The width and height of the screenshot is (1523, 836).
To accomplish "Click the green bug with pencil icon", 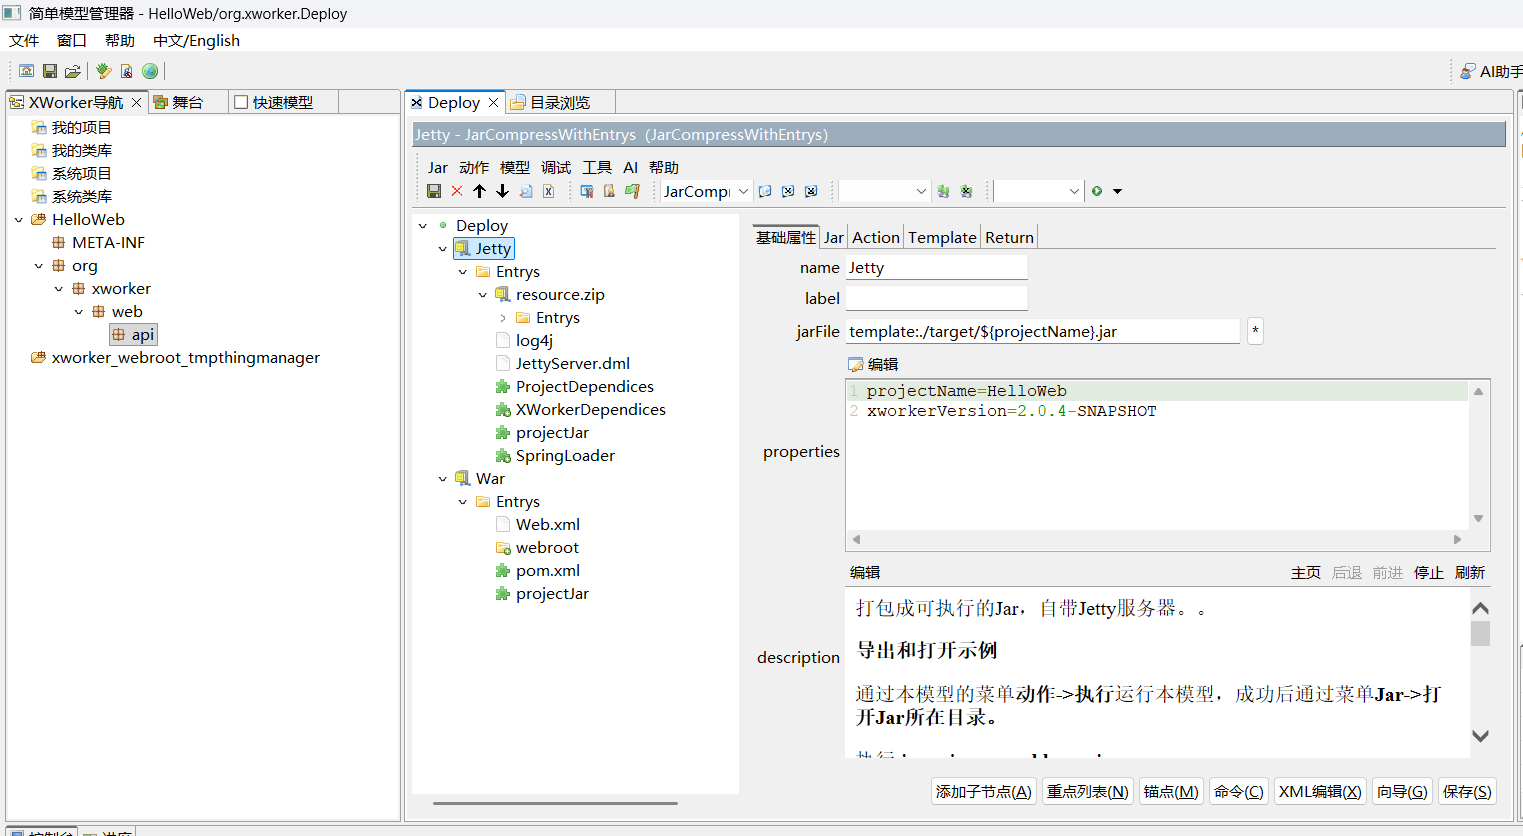I will (103, 71).
